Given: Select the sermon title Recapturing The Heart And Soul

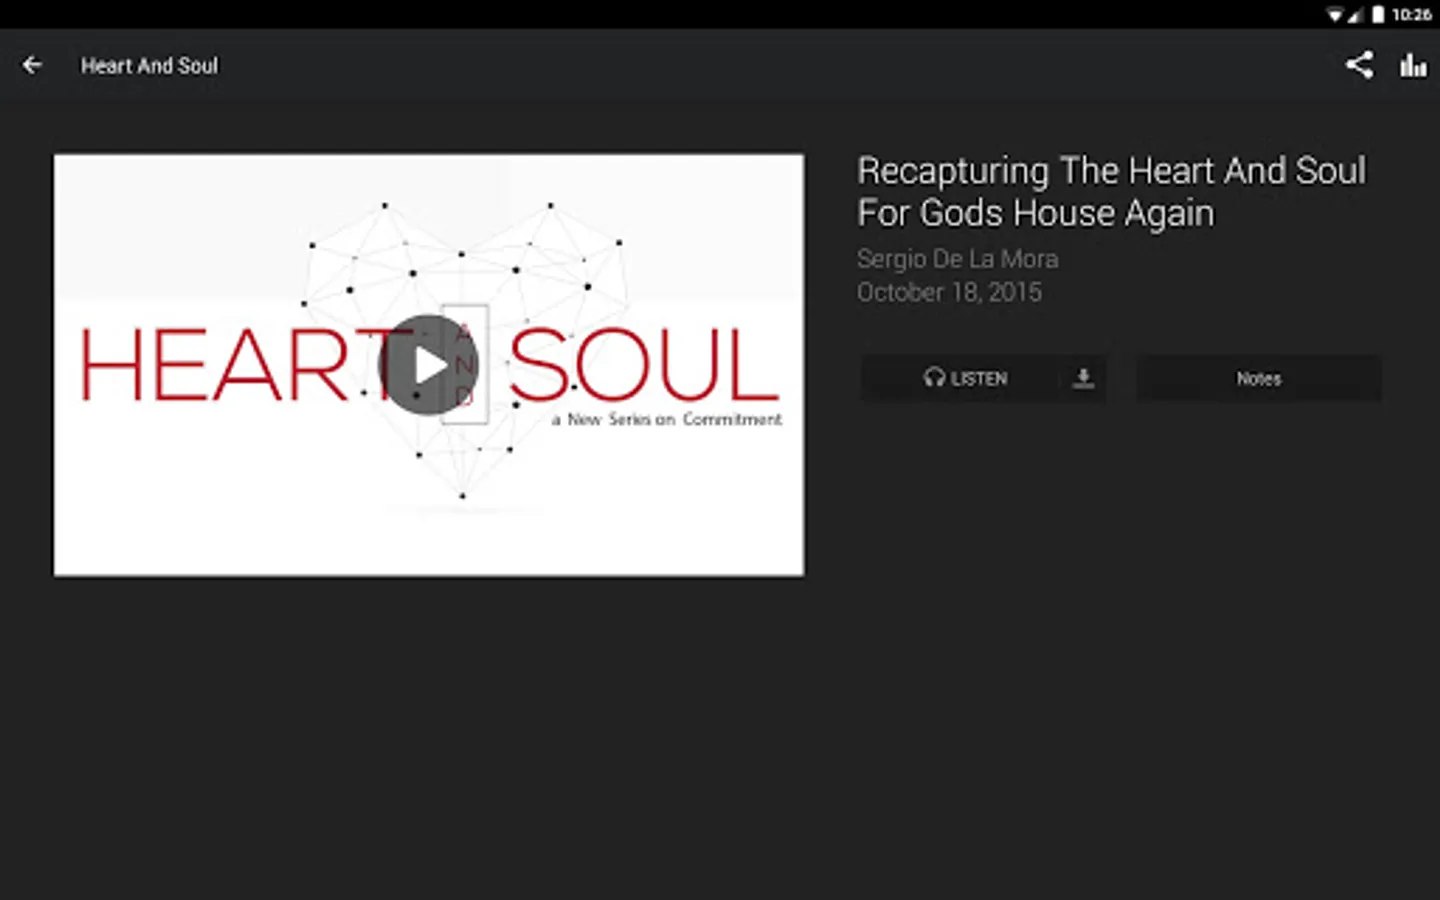Looking at the screenshot, I should pos(1111,192).
